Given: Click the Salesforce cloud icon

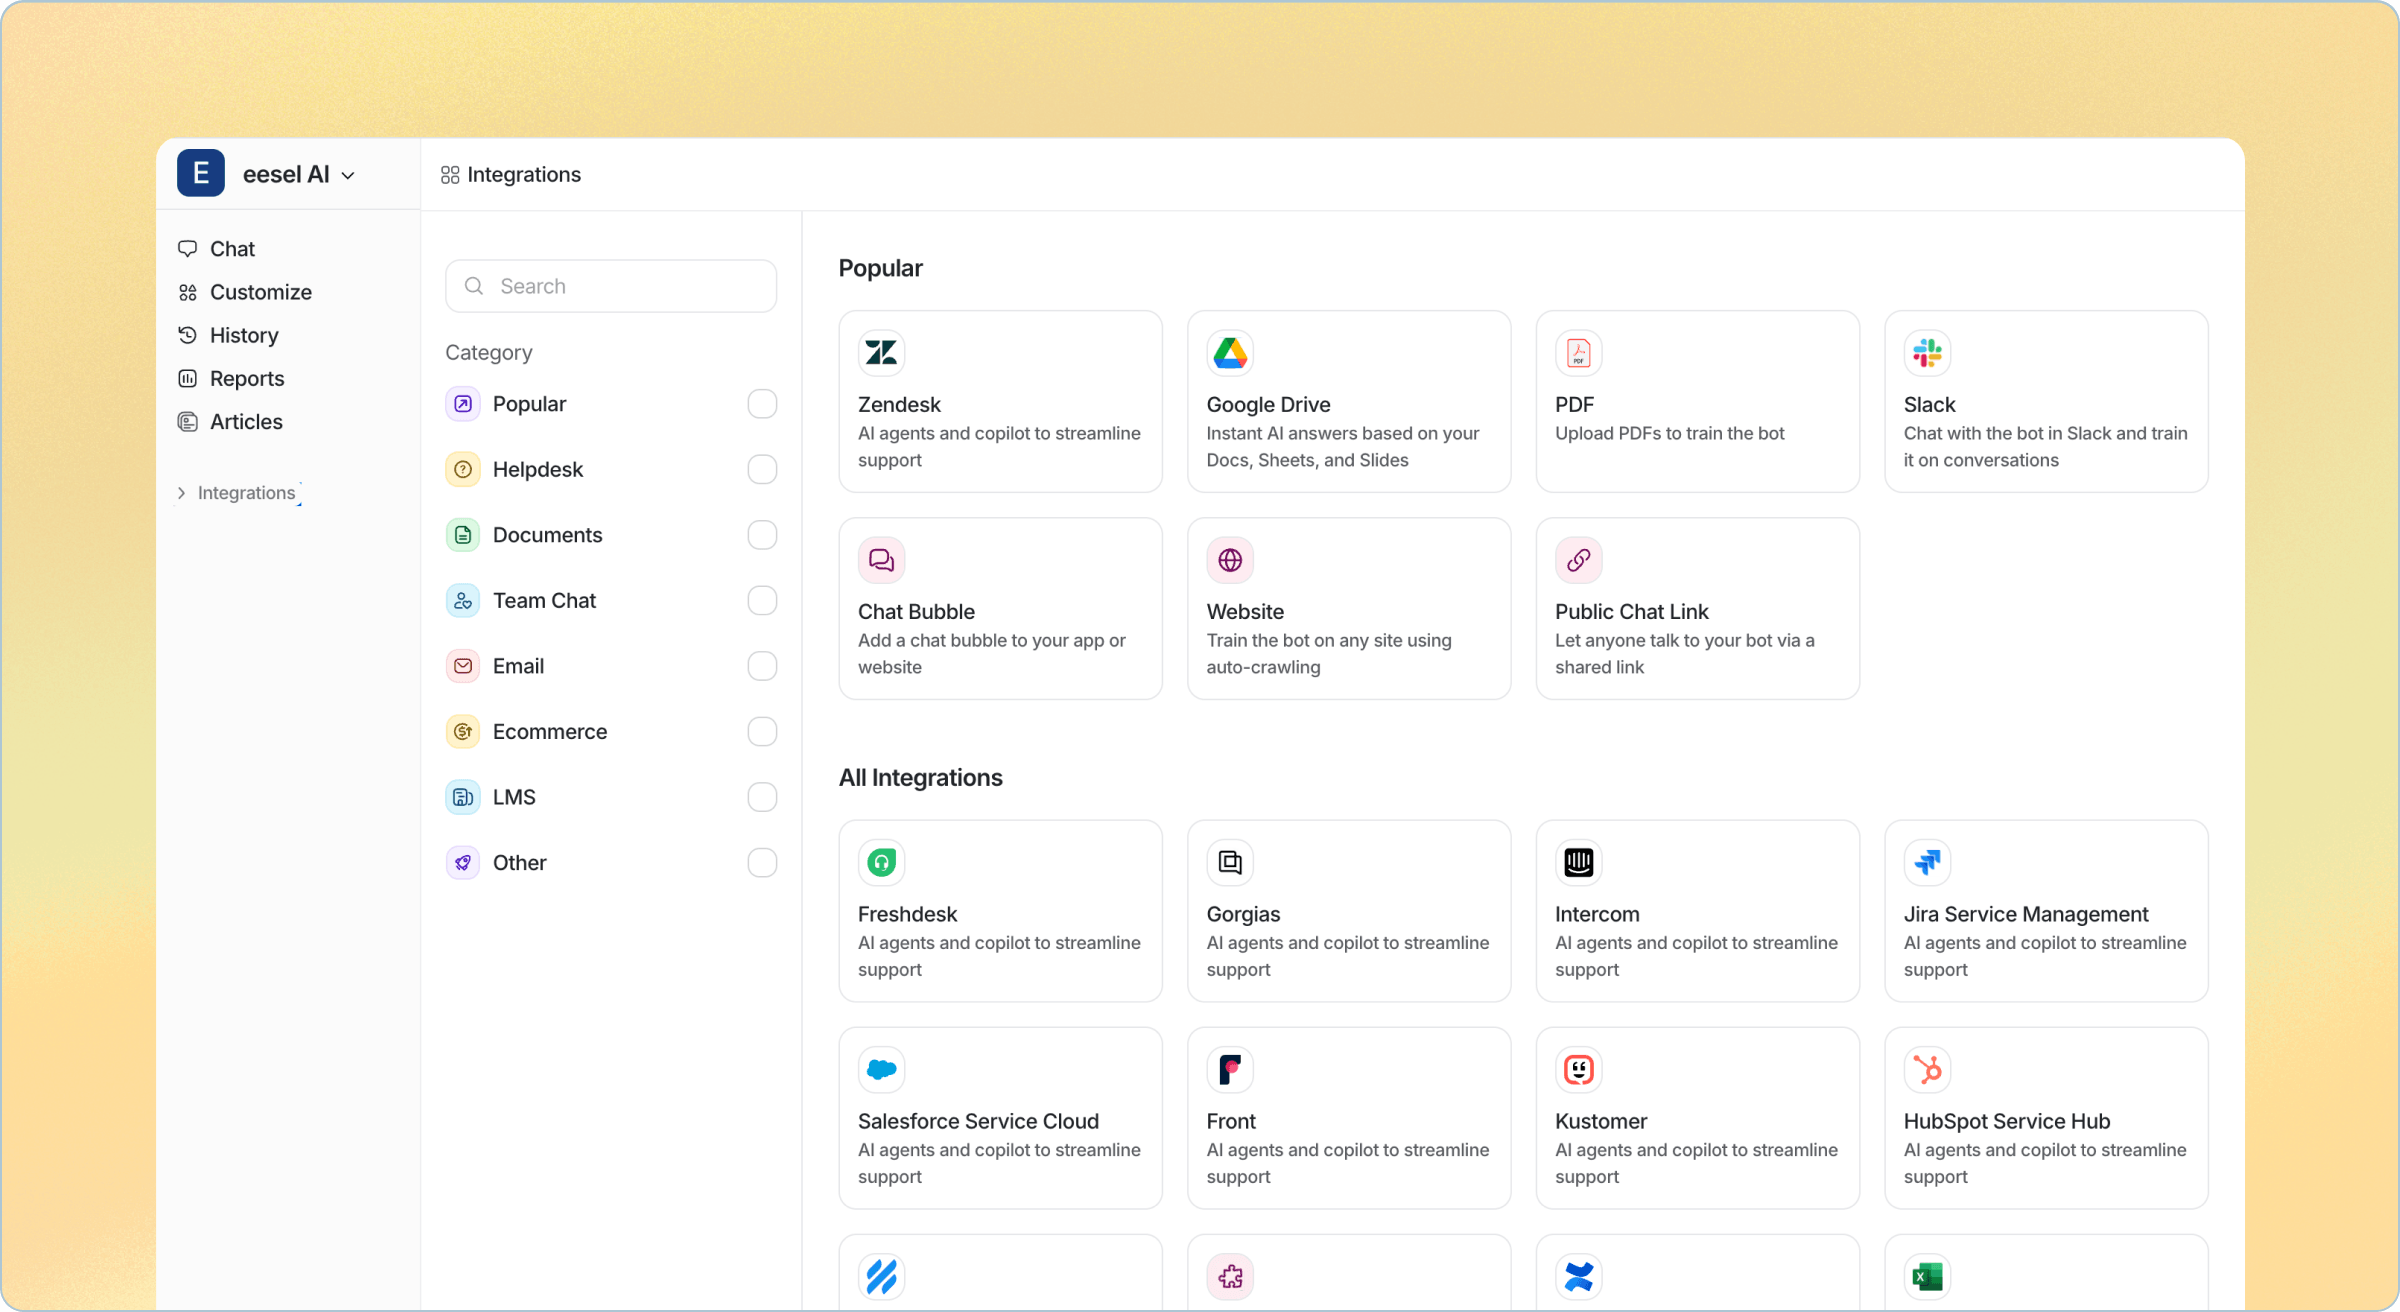Looking at the screenshot, I should [881, 1069].
